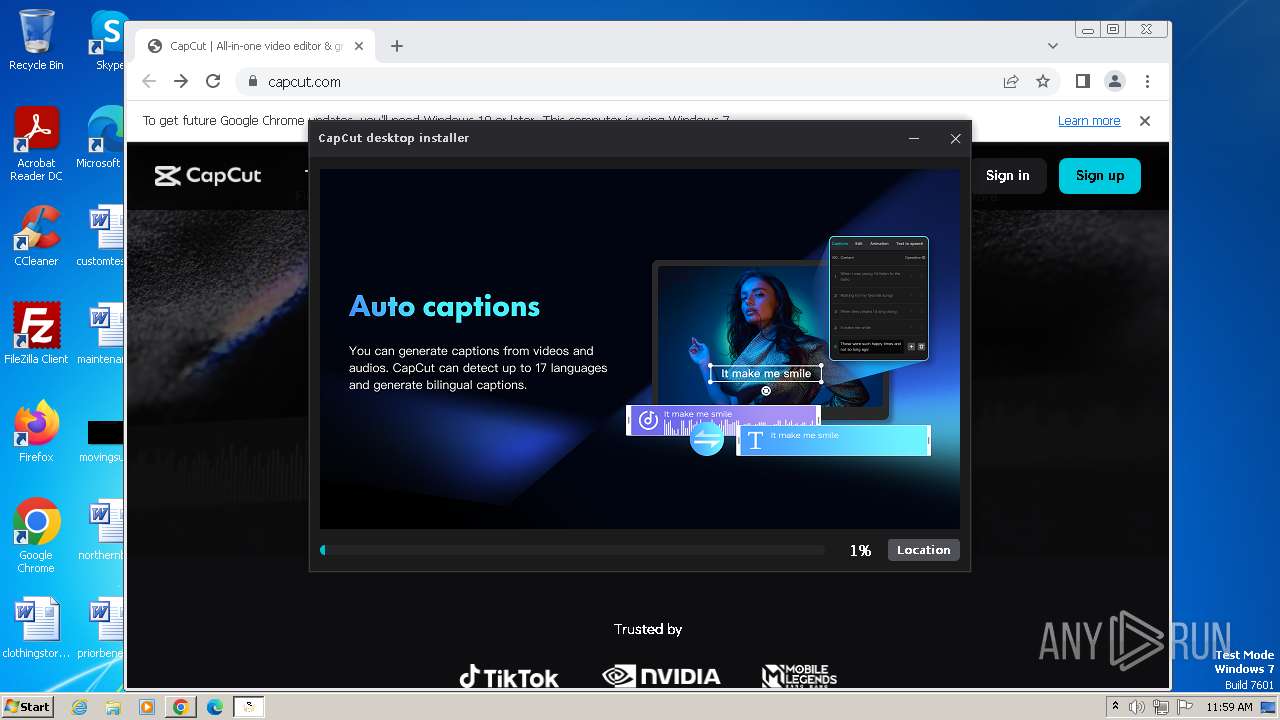
Task: Open Firefox desktop icon
Action: coord(36,432)
